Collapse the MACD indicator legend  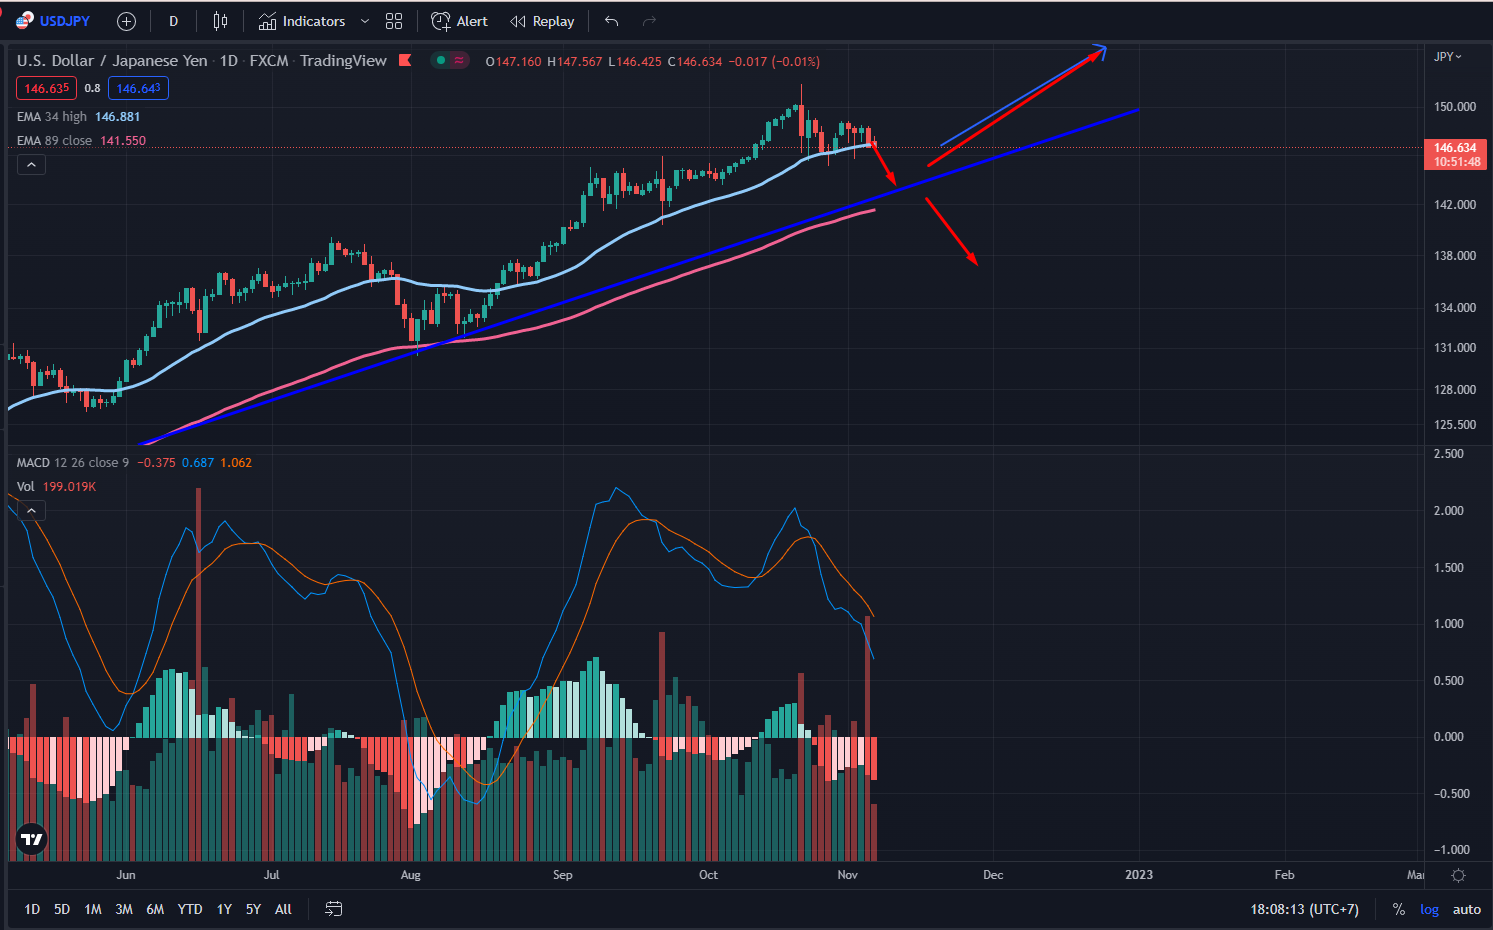coord(31,511)
